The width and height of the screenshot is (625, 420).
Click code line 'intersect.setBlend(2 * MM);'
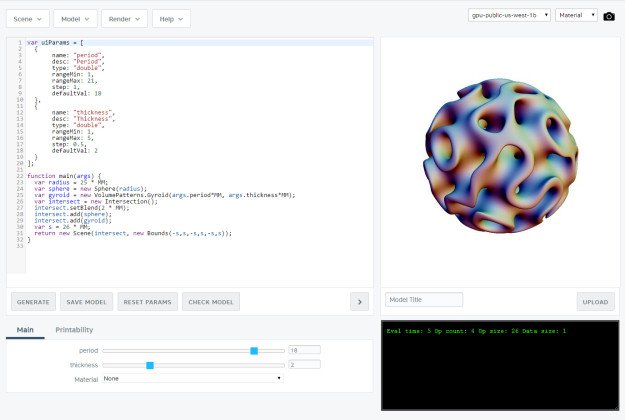pyautogui.click(x=81, y=208)
